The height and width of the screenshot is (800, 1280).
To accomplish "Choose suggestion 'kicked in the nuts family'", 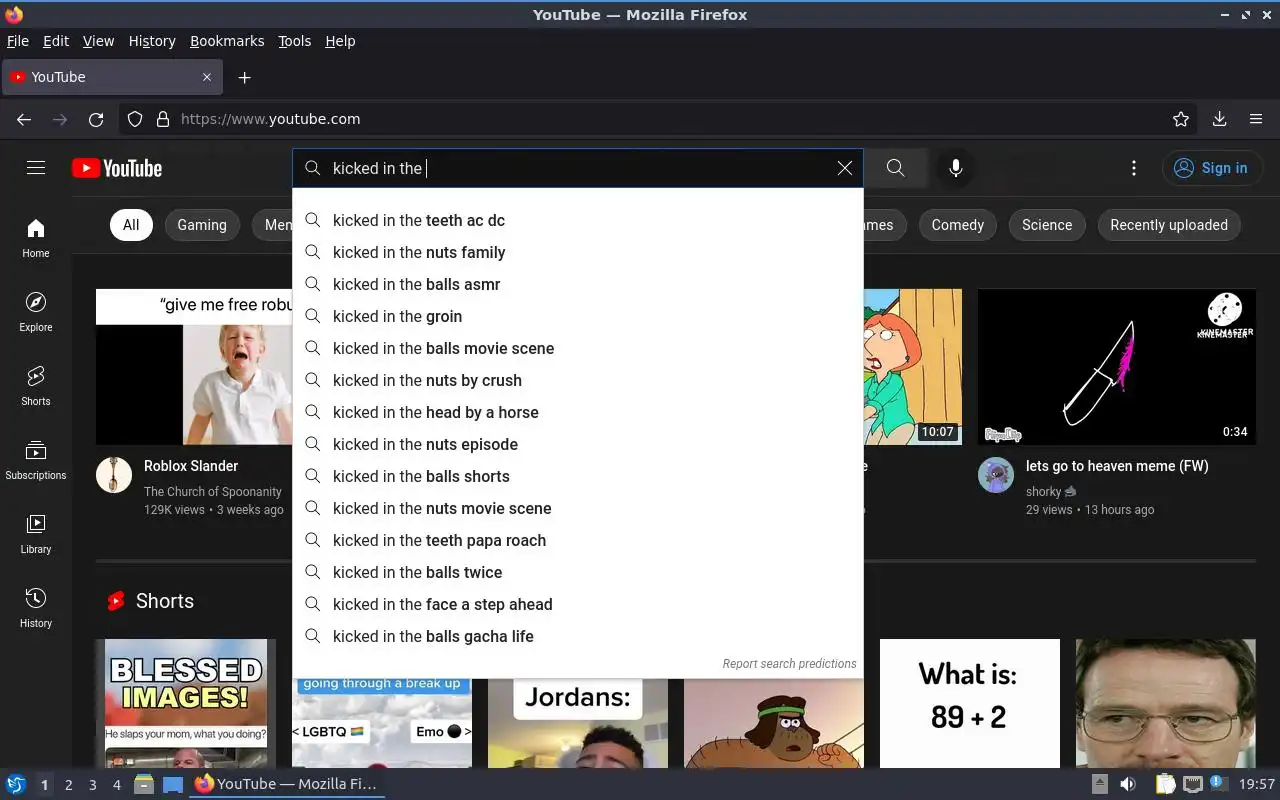I will click(578, 252).
